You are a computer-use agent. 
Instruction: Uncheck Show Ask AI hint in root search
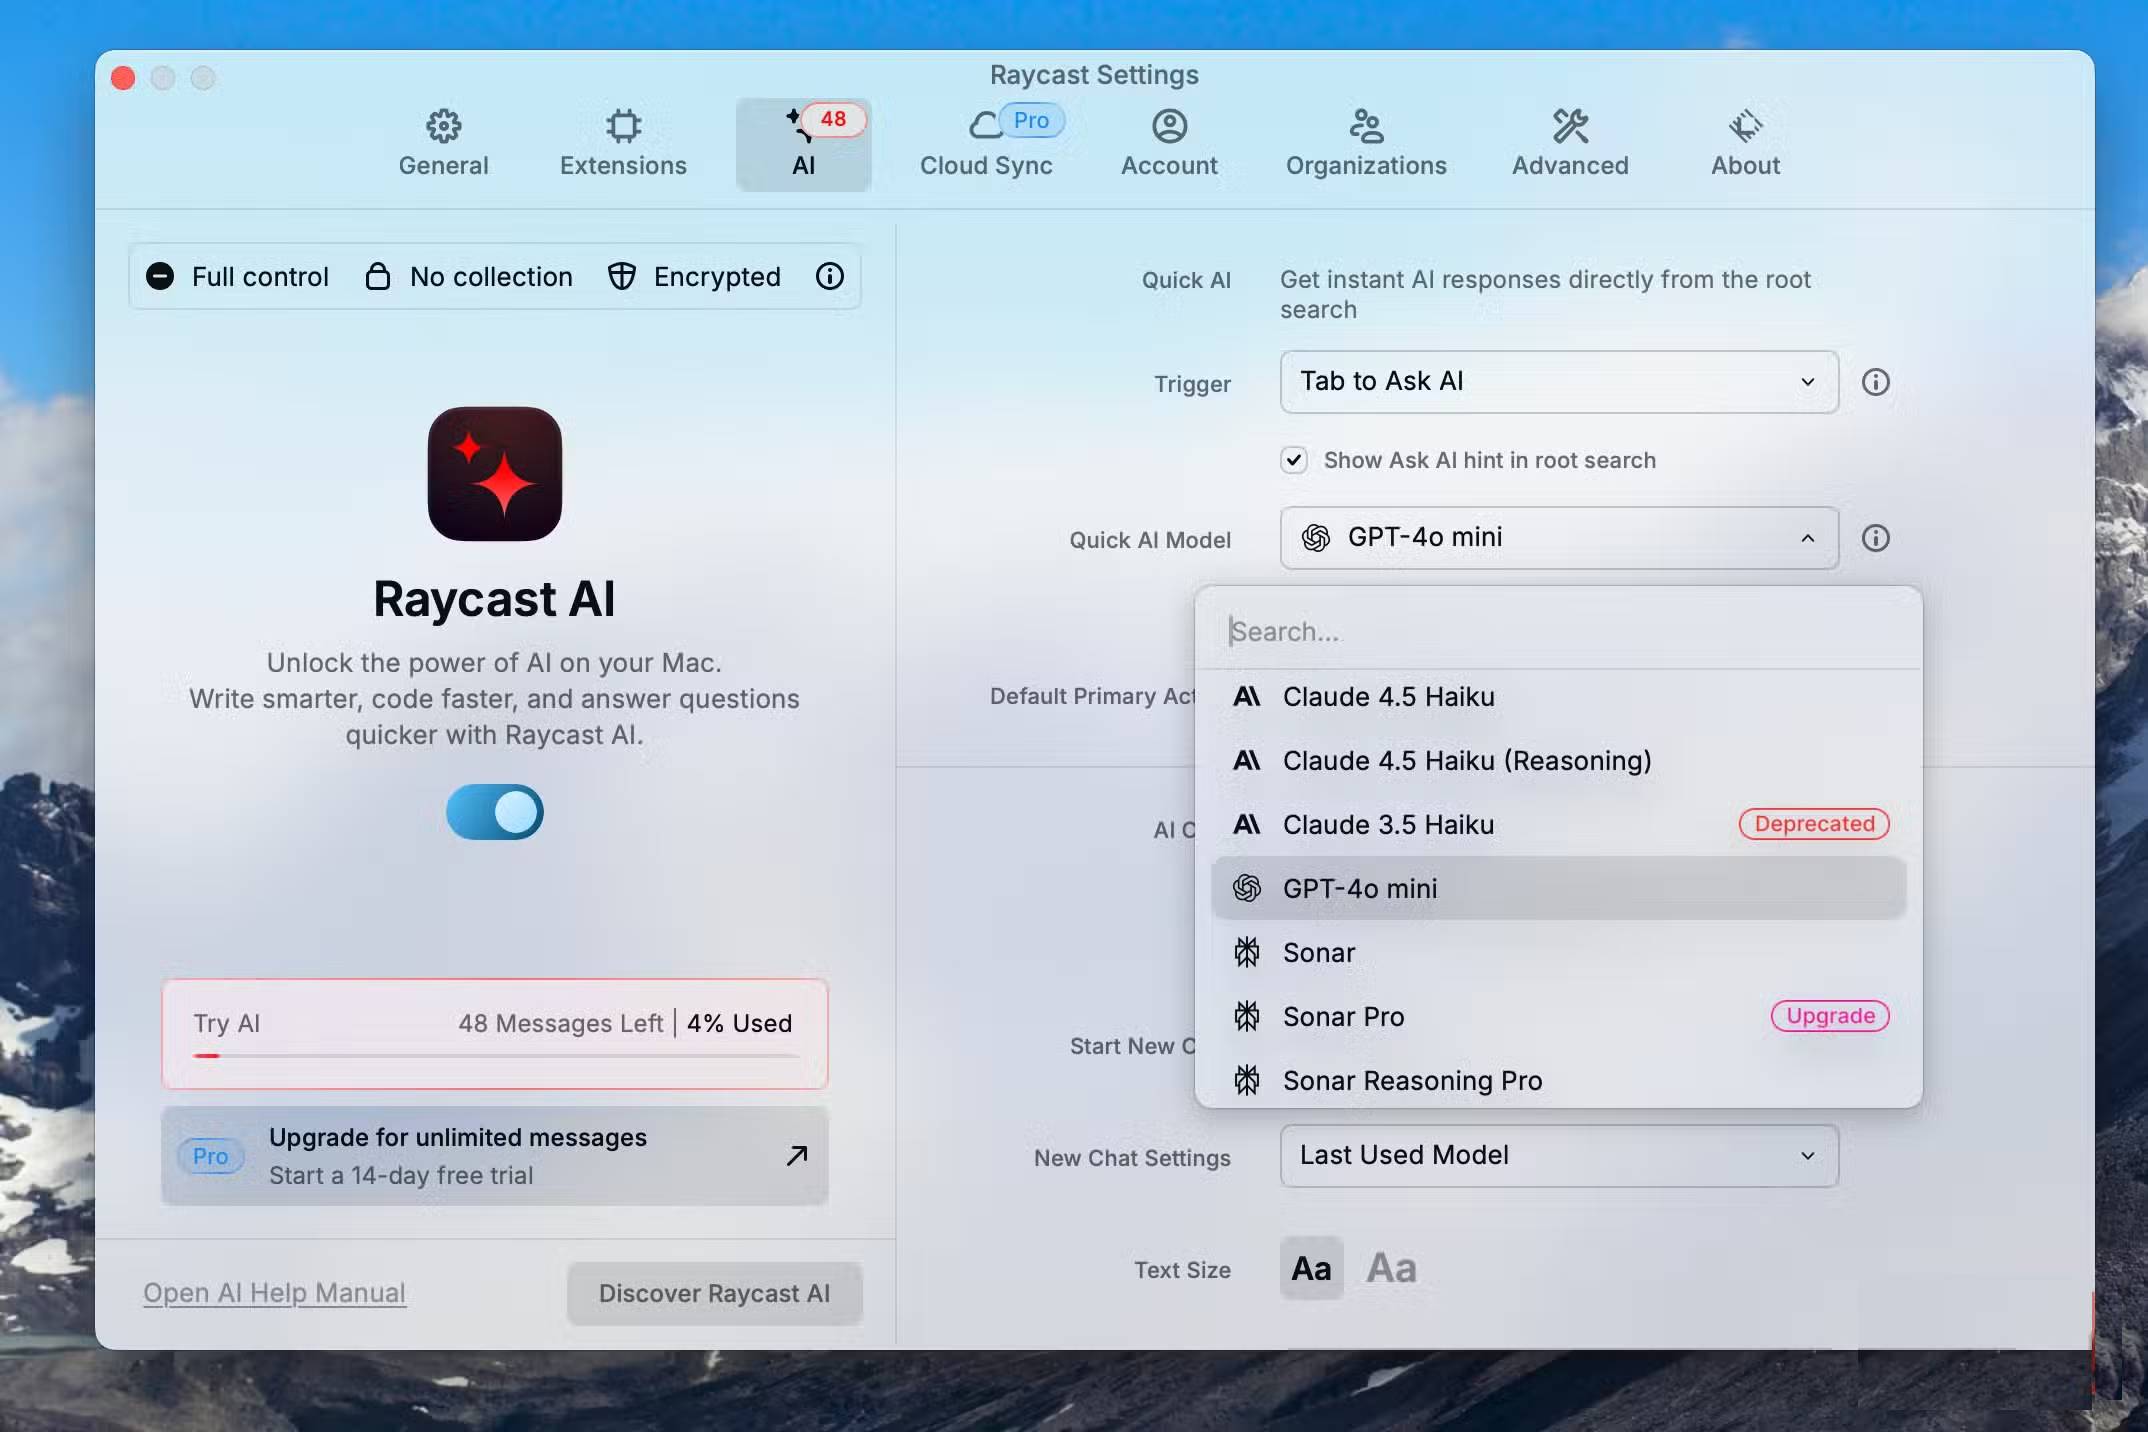pos(1293,460)
